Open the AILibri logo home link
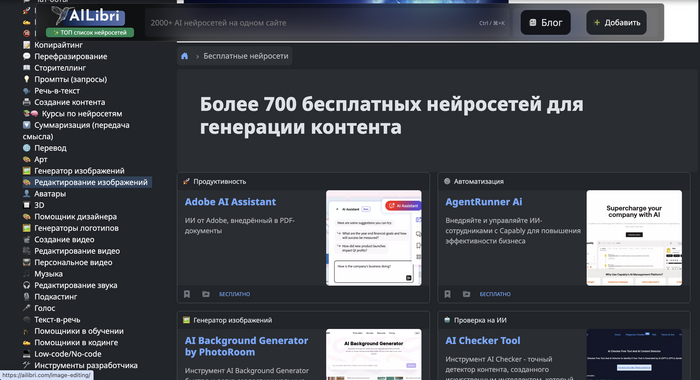 tap(88, 16)
